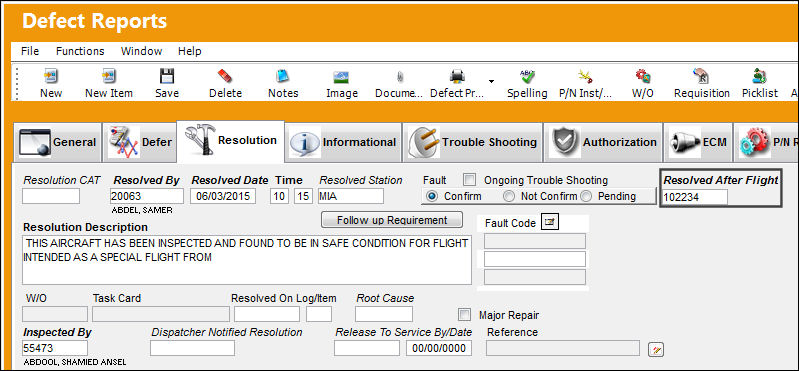Viewport: 799px width, 371px height.
Task: Click the name ABDOOL, SHAMIED ANSEL
Action: pyautogui.click(x=75, y=362)
